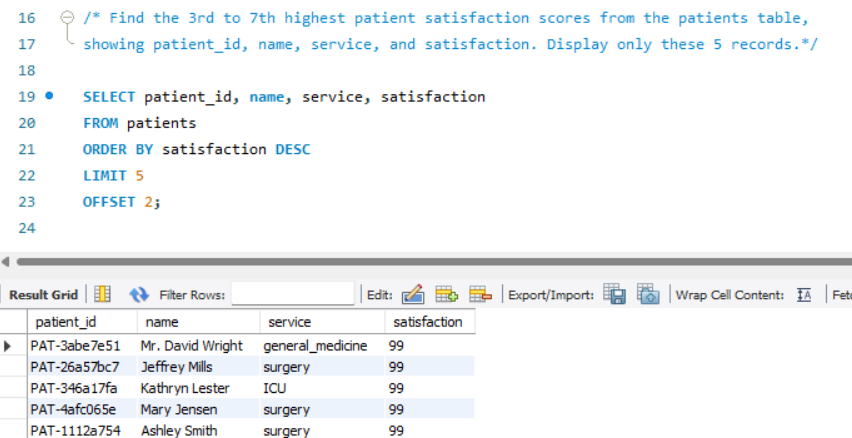
Task: Select cell PAT-3abe7e51
Action: pyautogui.click(x=83, y=346)
